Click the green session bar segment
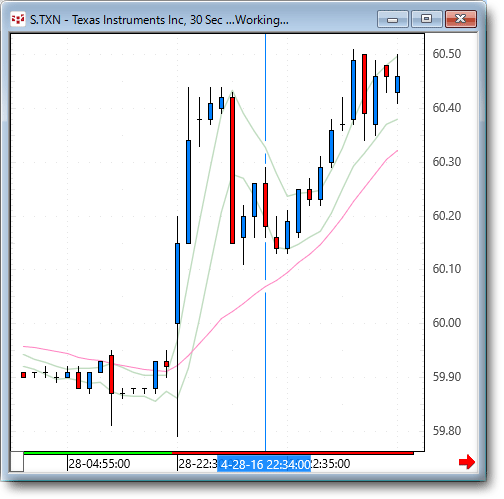The width and height of the screenshot is (504, 499). 98,453
